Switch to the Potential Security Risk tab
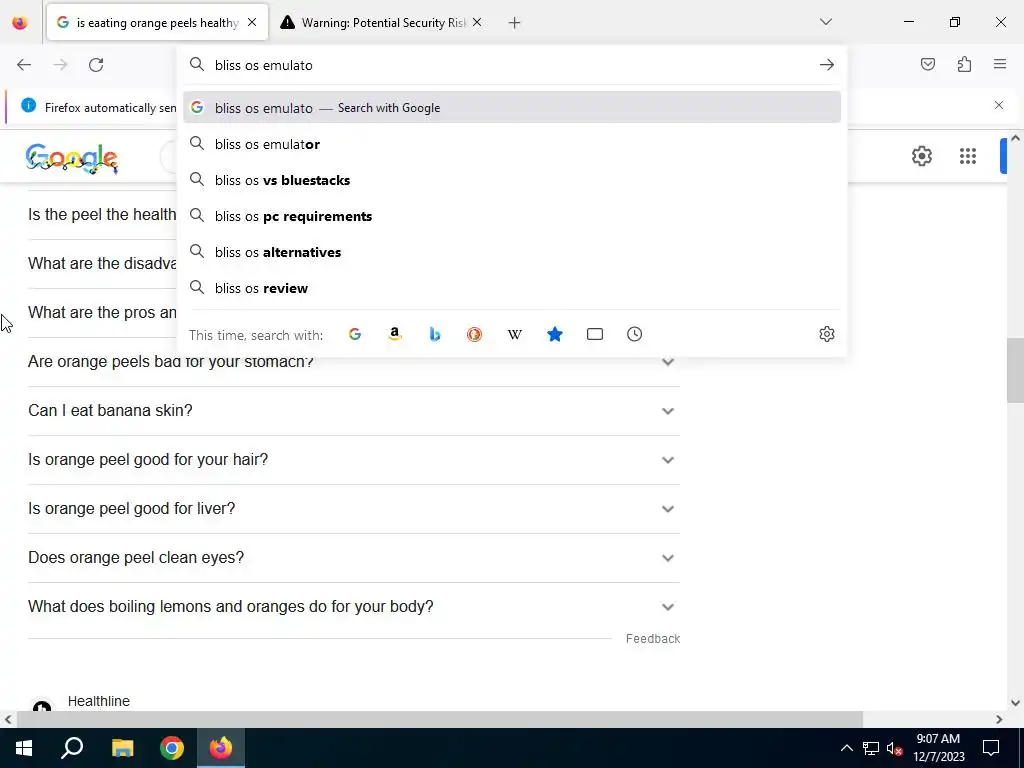 381,23
